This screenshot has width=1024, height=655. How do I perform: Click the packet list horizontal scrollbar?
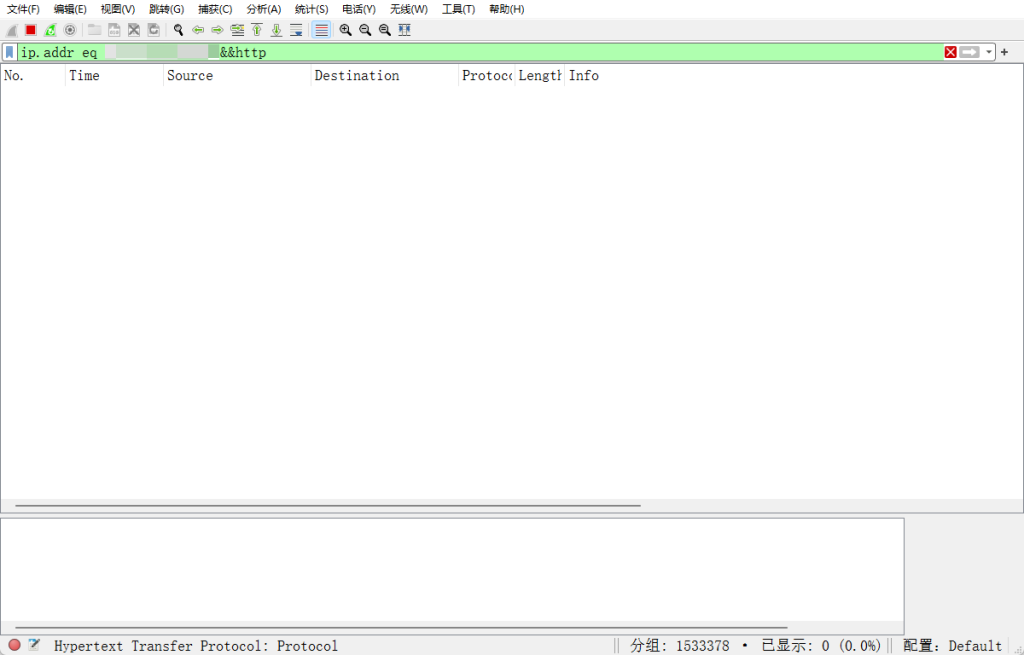[328, 506]
